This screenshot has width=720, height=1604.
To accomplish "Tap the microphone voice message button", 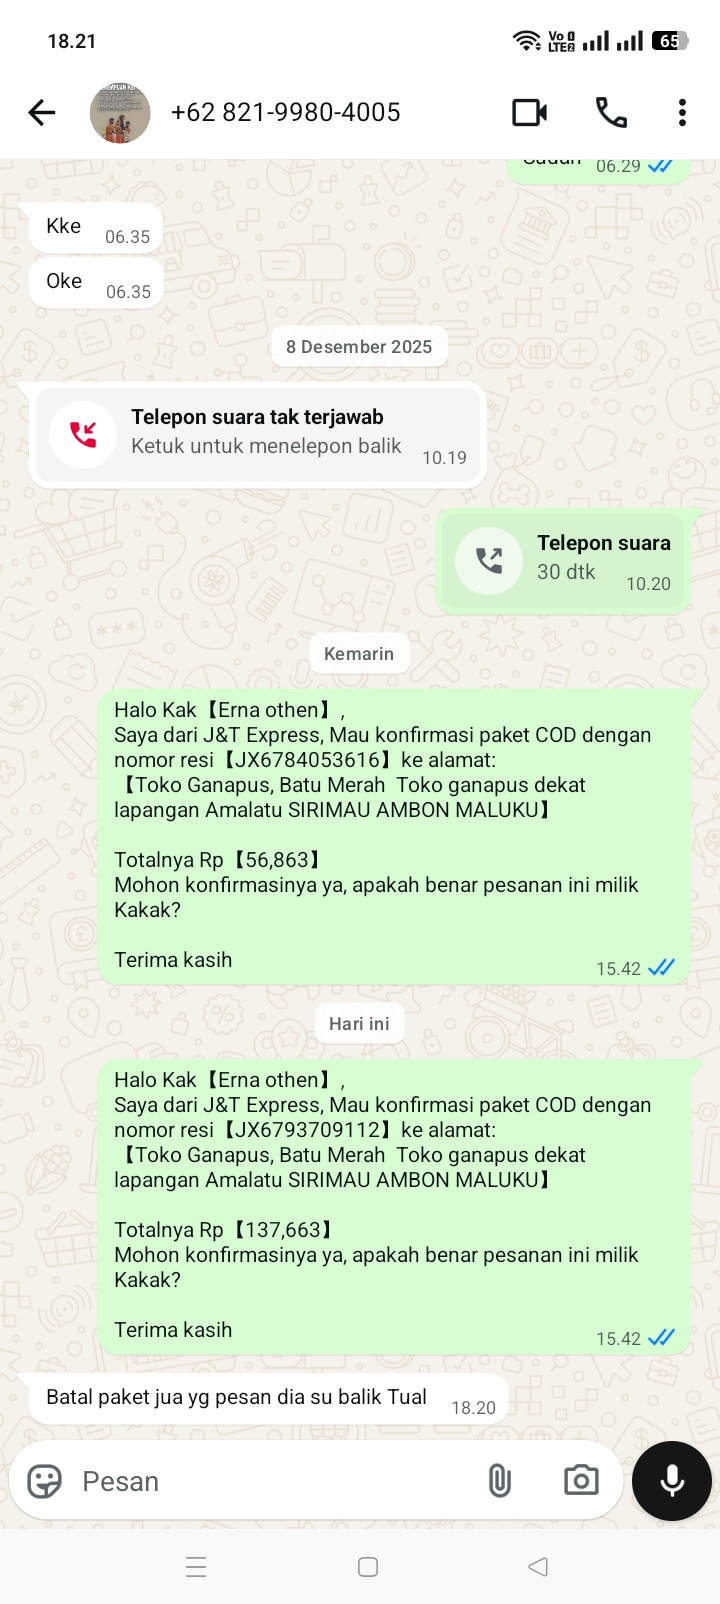I will 672,1481.
